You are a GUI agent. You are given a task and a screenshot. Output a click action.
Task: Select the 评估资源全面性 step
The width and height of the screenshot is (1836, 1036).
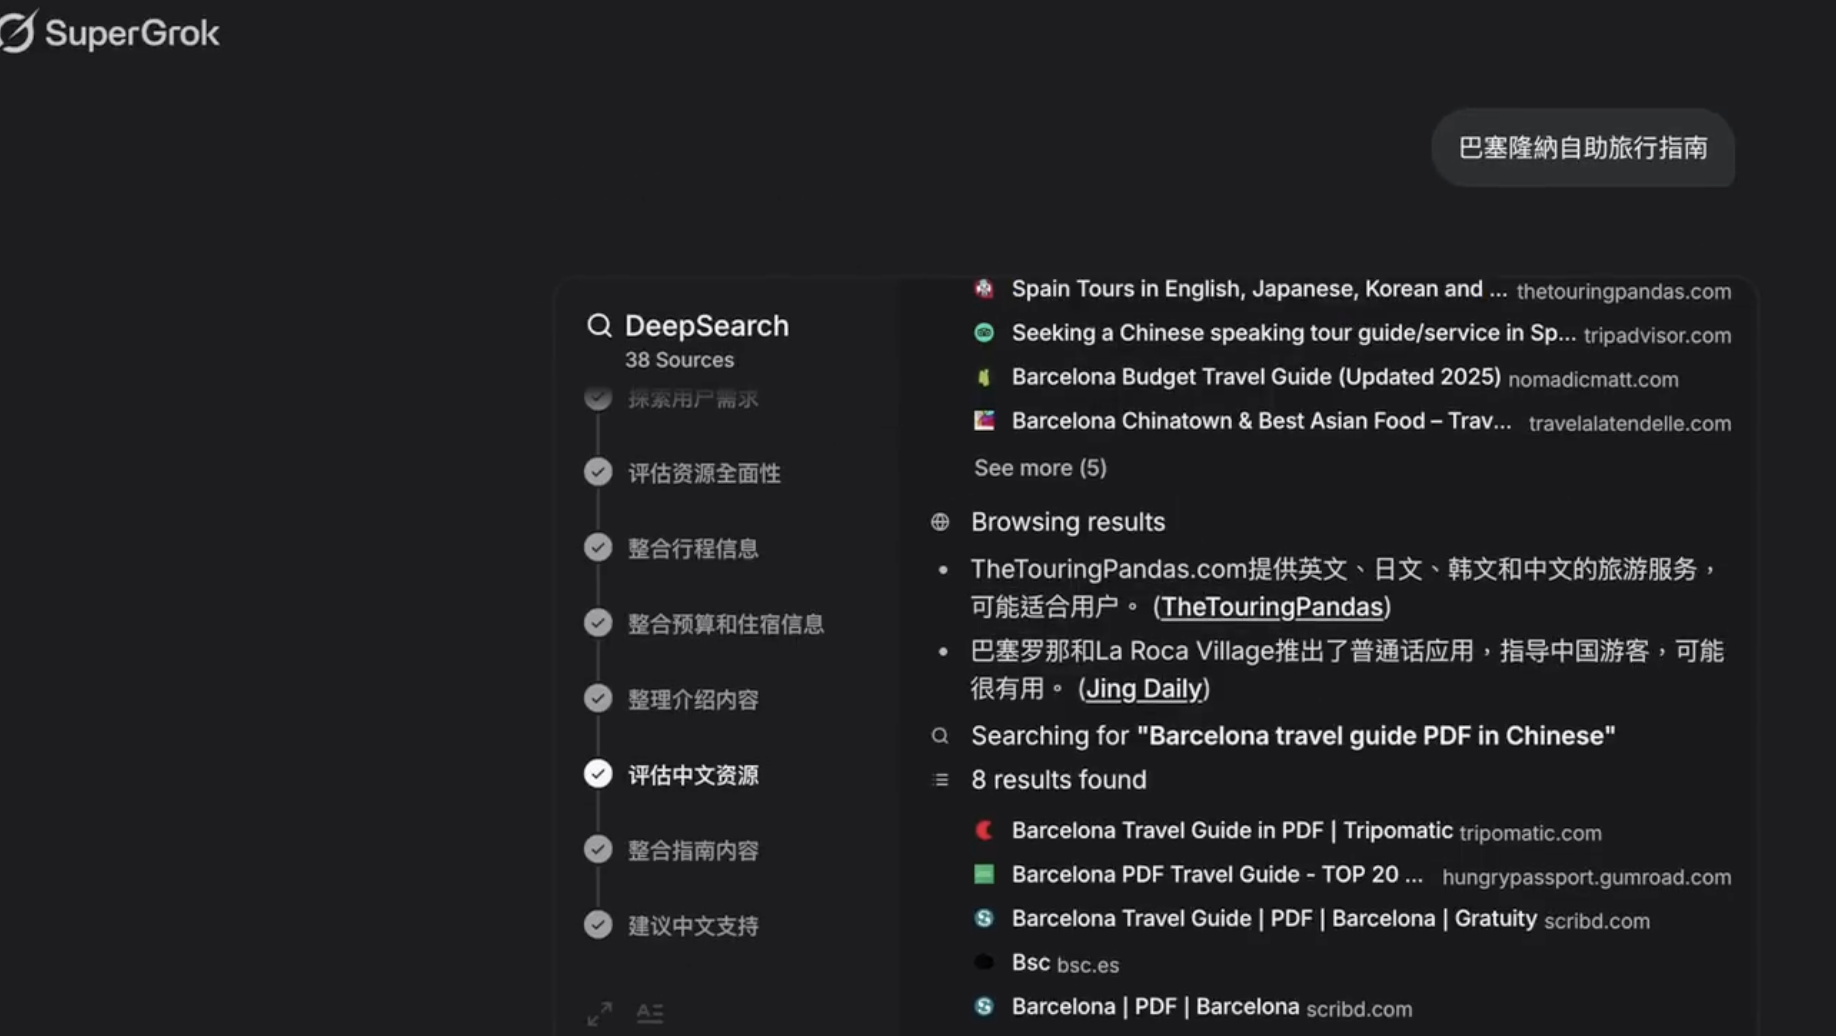pos(704,473)
